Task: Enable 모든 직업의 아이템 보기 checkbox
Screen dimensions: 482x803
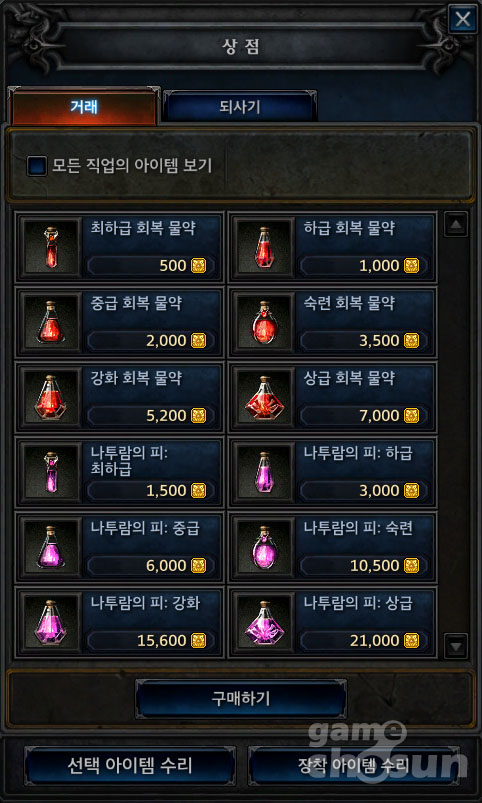Action: coord(37,166)
